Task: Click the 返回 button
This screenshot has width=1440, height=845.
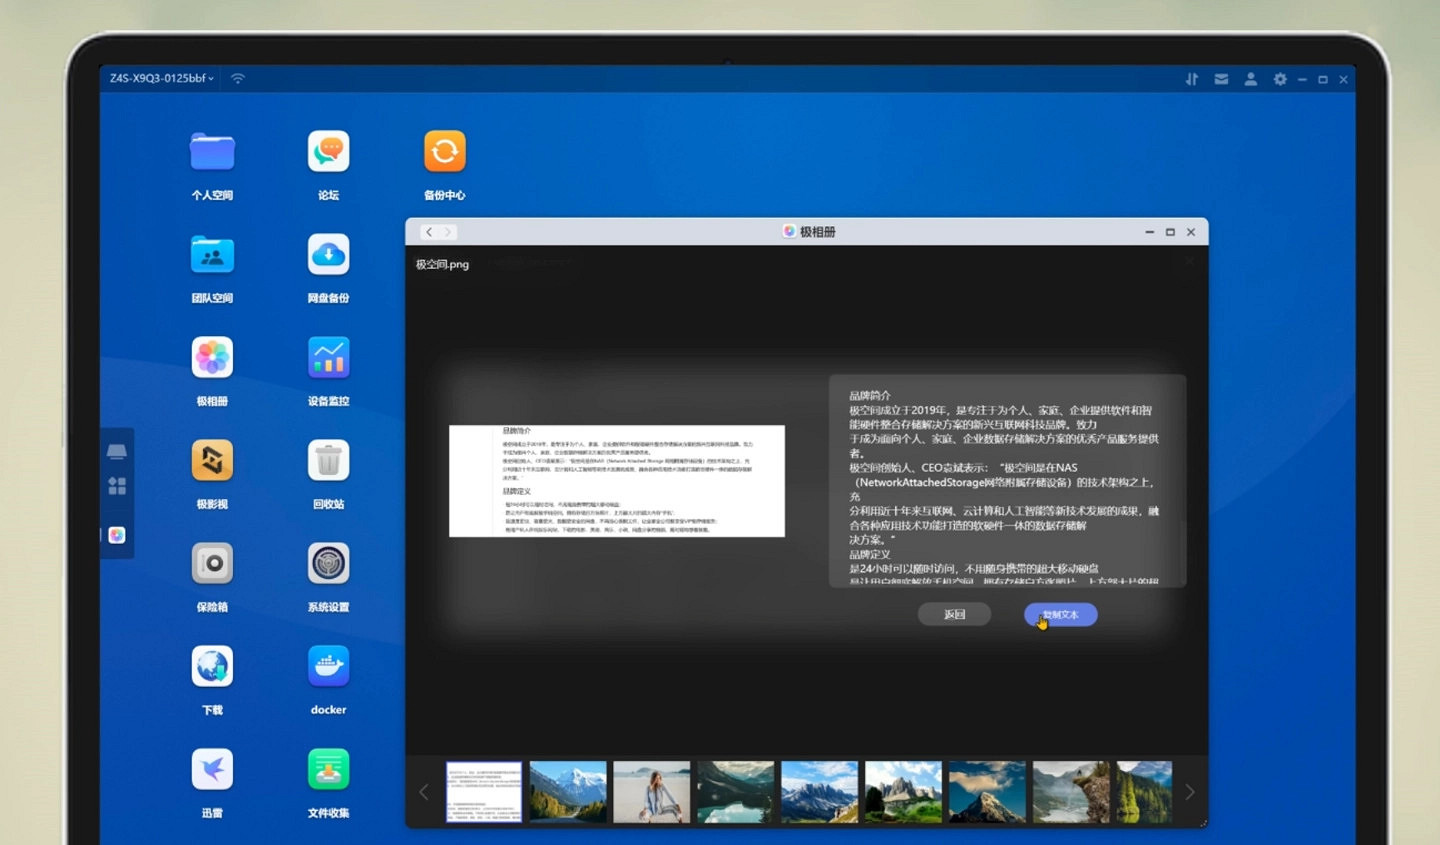Action: [x=954, y=615]
